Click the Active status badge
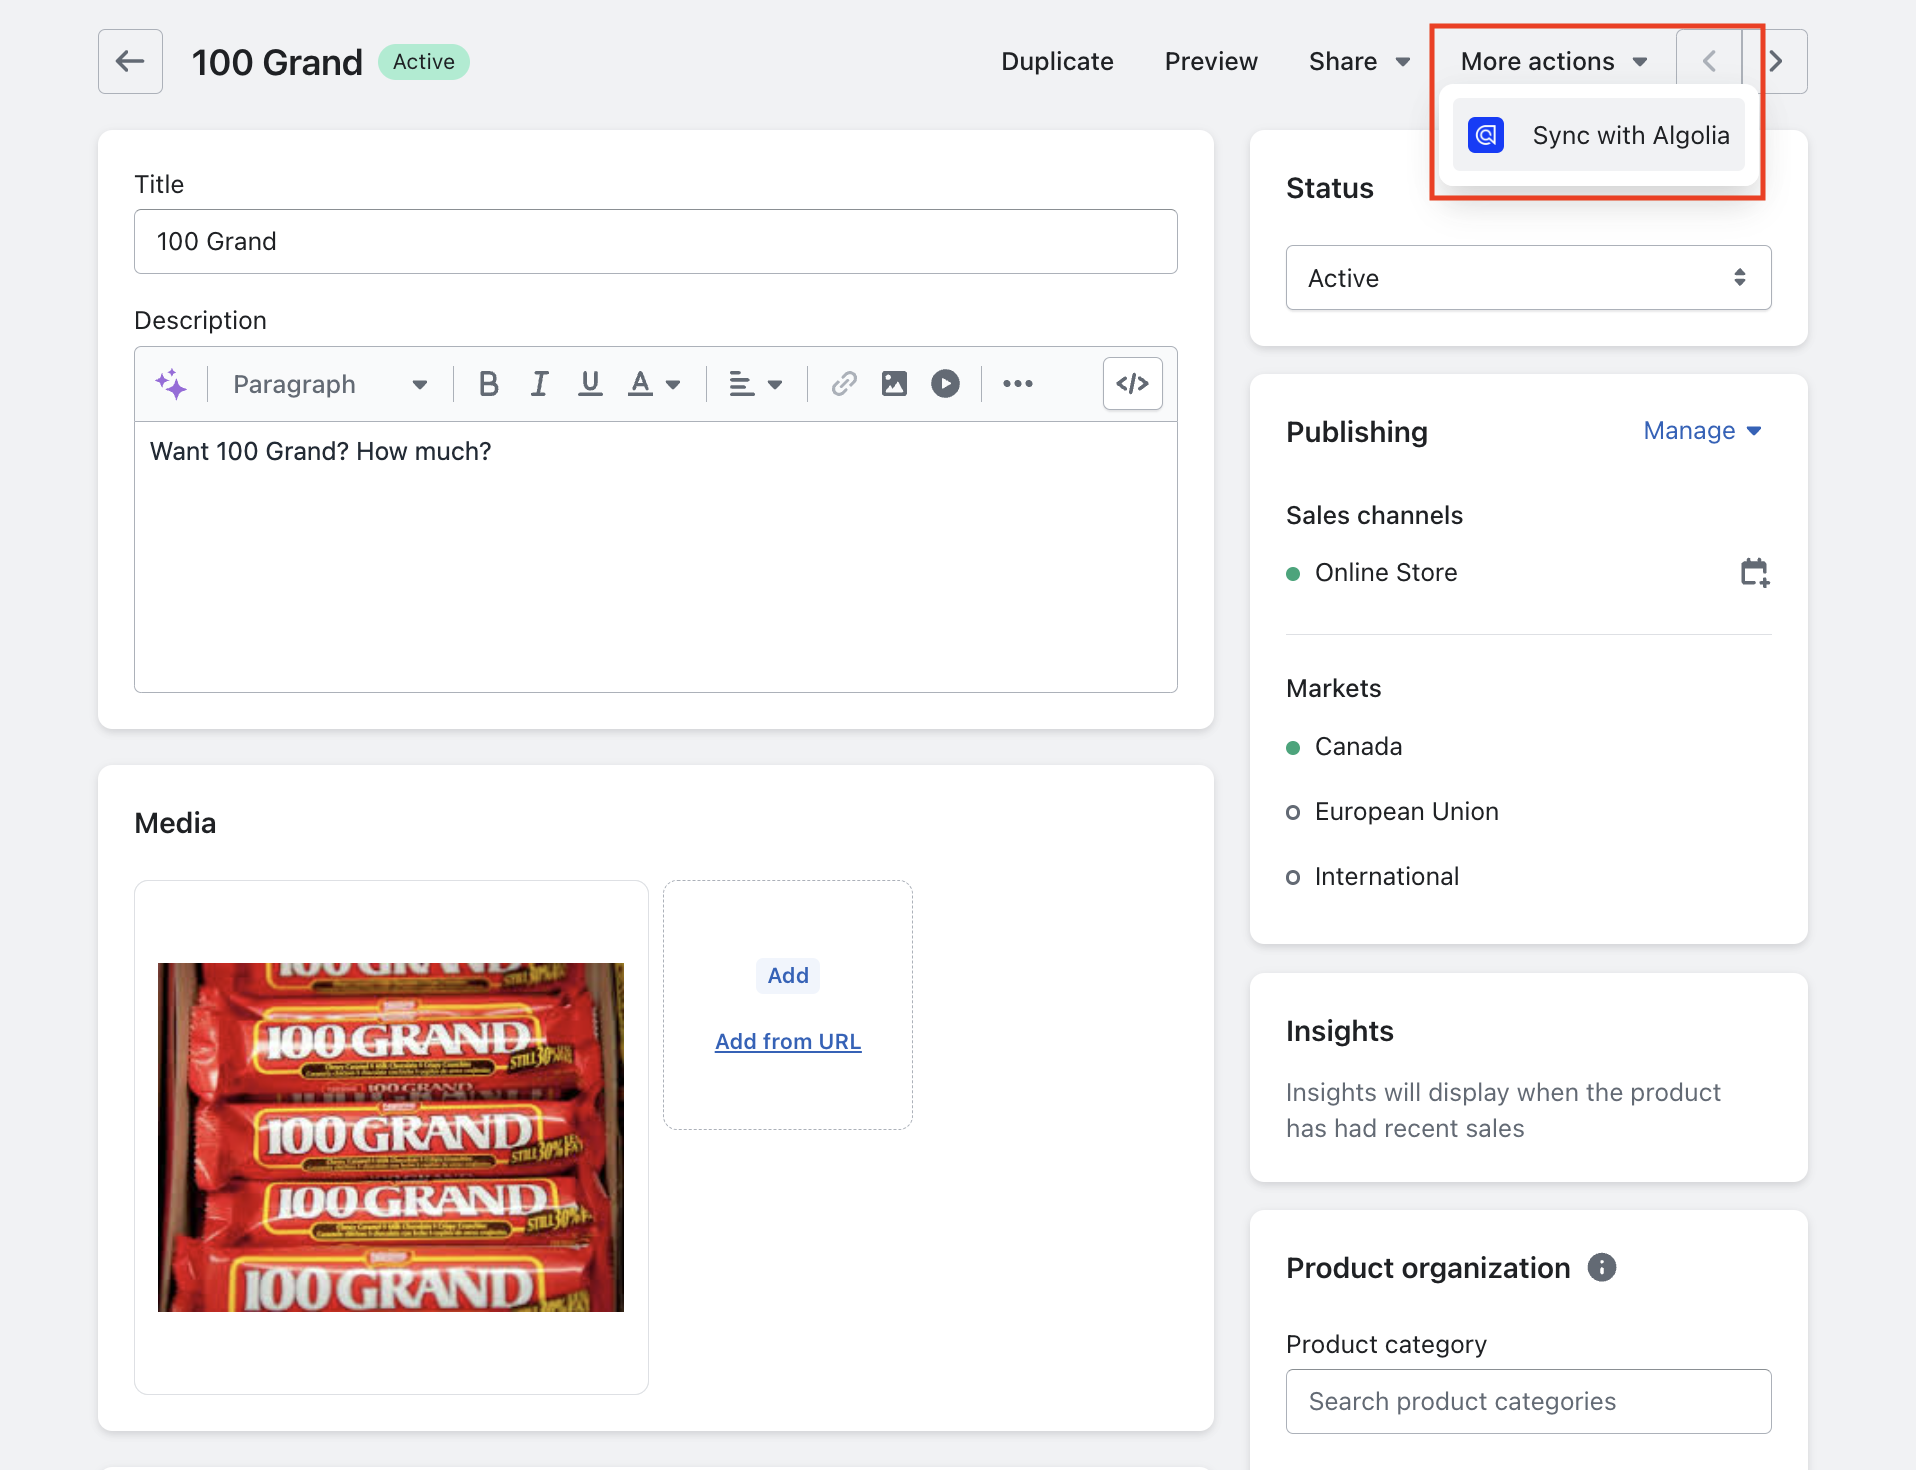Viewport: 1916px width, 1470px height. tap(424, 62)
